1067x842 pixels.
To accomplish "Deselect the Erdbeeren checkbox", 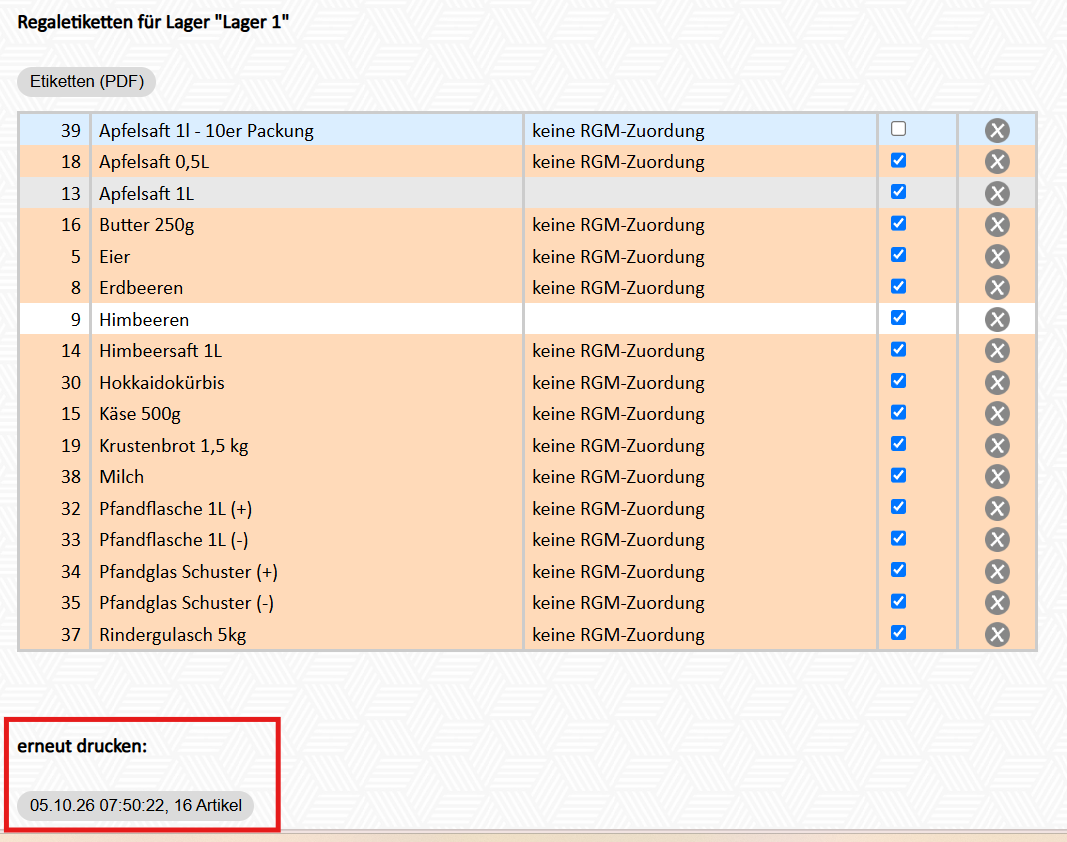I will click(898, 287).
